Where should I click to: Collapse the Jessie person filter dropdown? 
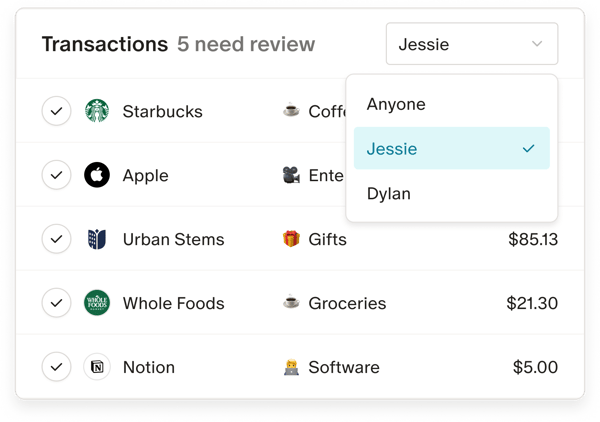click(x=472, y=44)
